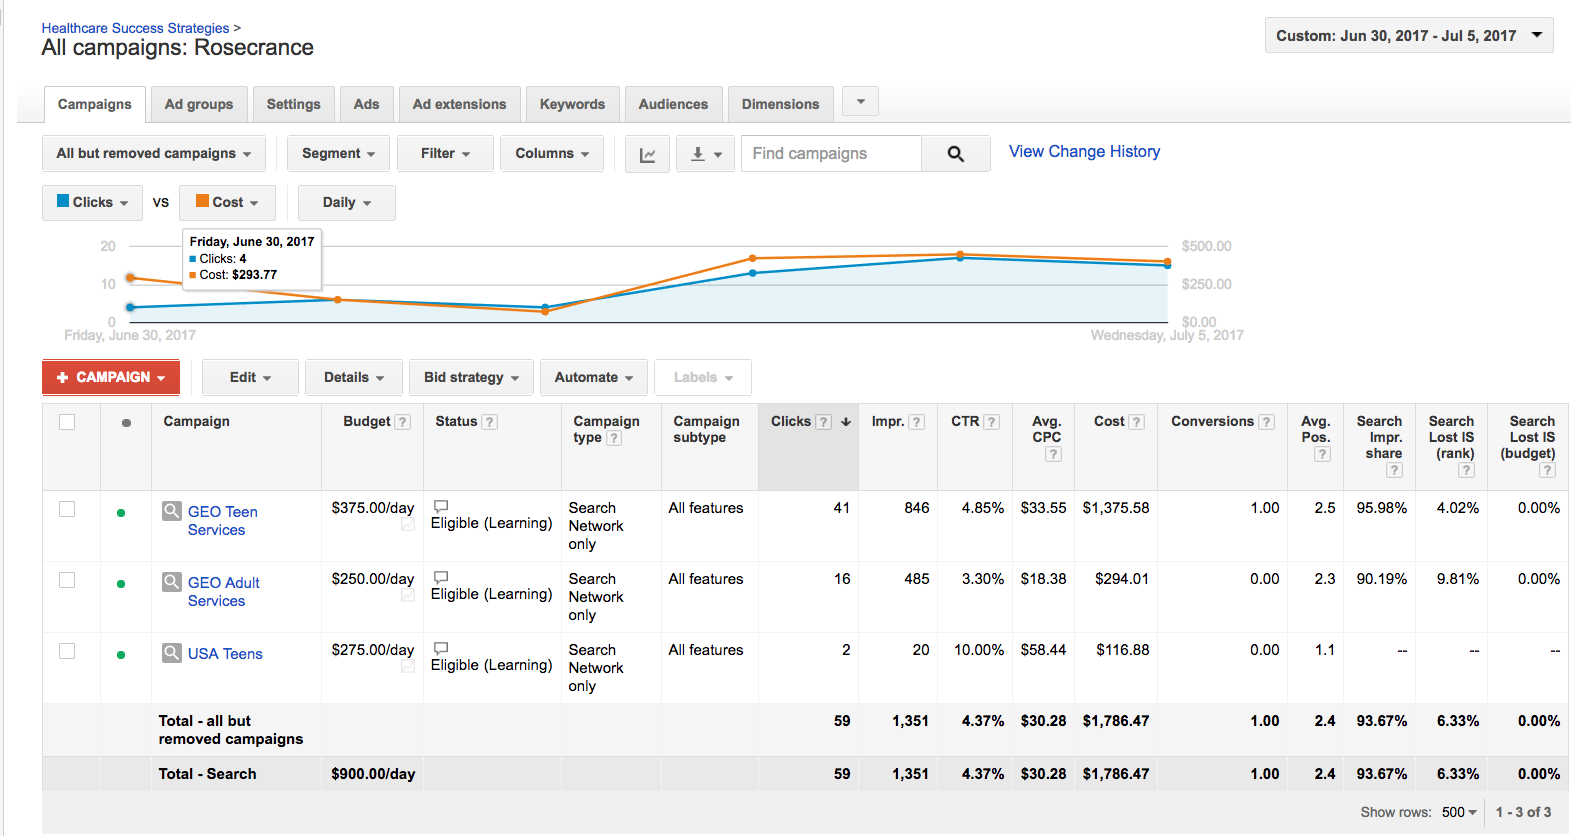Switch to the Dimensions tab
The height and width of the screenshot is (836, 1571).
click(x=781, y=105)
